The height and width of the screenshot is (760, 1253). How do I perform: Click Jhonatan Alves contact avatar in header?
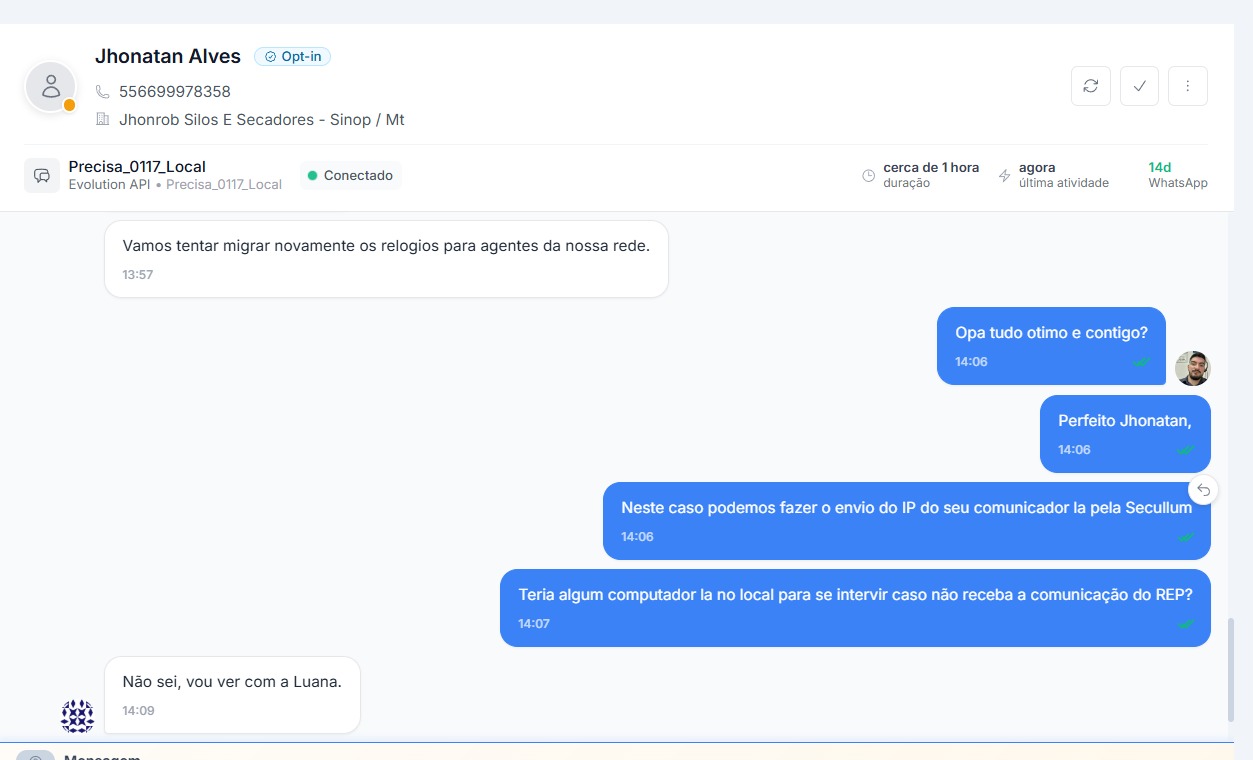coord(50,87)
